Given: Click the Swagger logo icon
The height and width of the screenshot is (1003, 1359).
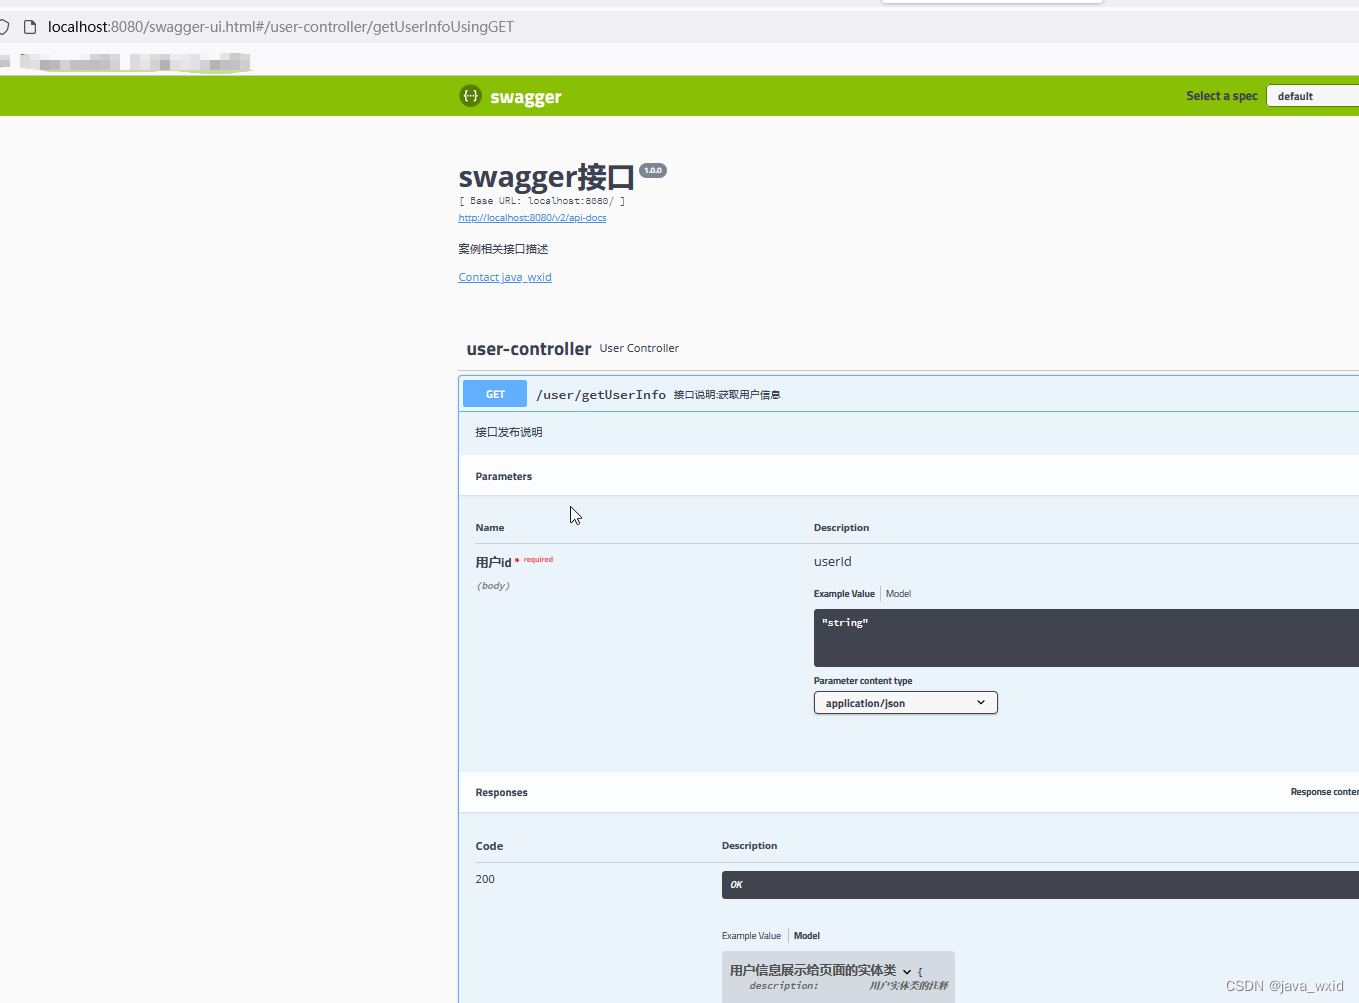Looking at the screenshot, I should point(470,96).
